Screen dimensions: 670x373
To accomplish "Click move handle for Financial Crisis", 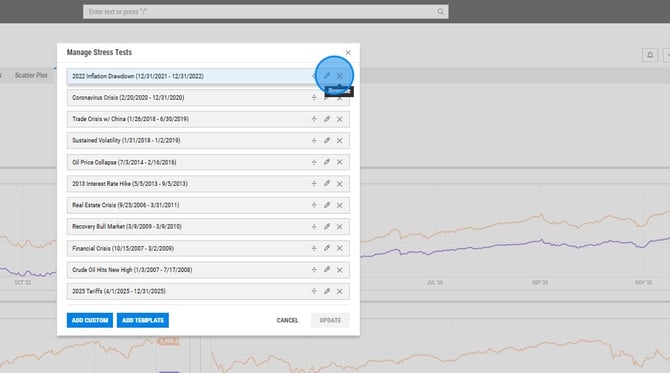I will (x=314, y=248).
